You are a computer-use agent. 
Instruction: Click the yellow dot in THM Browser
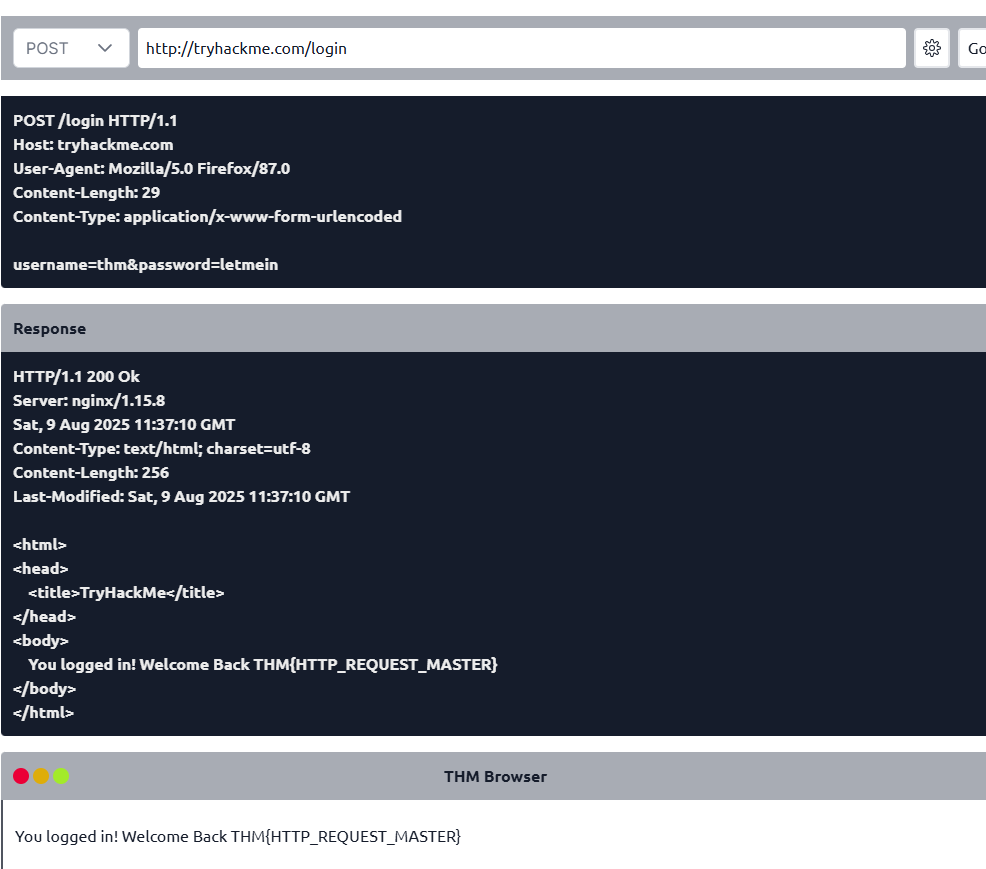click(x=41, y=776)
